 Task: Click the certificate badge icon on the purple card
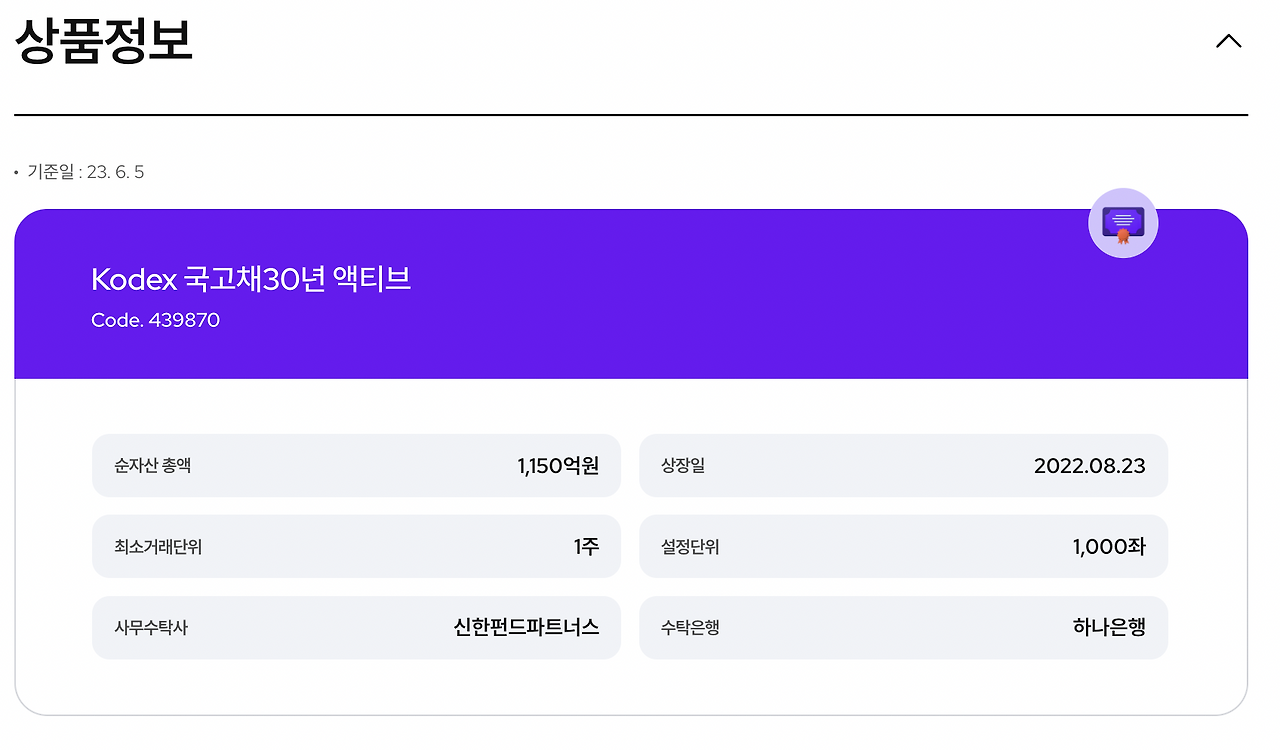[x=1123, y=222]
